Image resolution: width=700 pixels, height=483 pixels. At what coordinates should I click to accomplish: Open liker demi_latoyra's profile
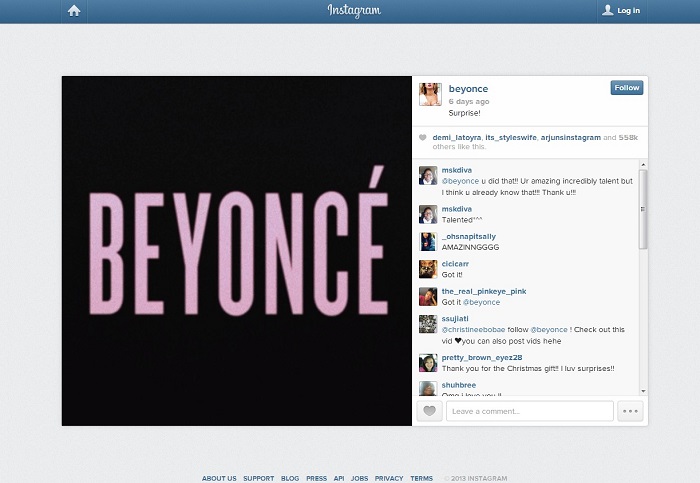coord(457,137)
